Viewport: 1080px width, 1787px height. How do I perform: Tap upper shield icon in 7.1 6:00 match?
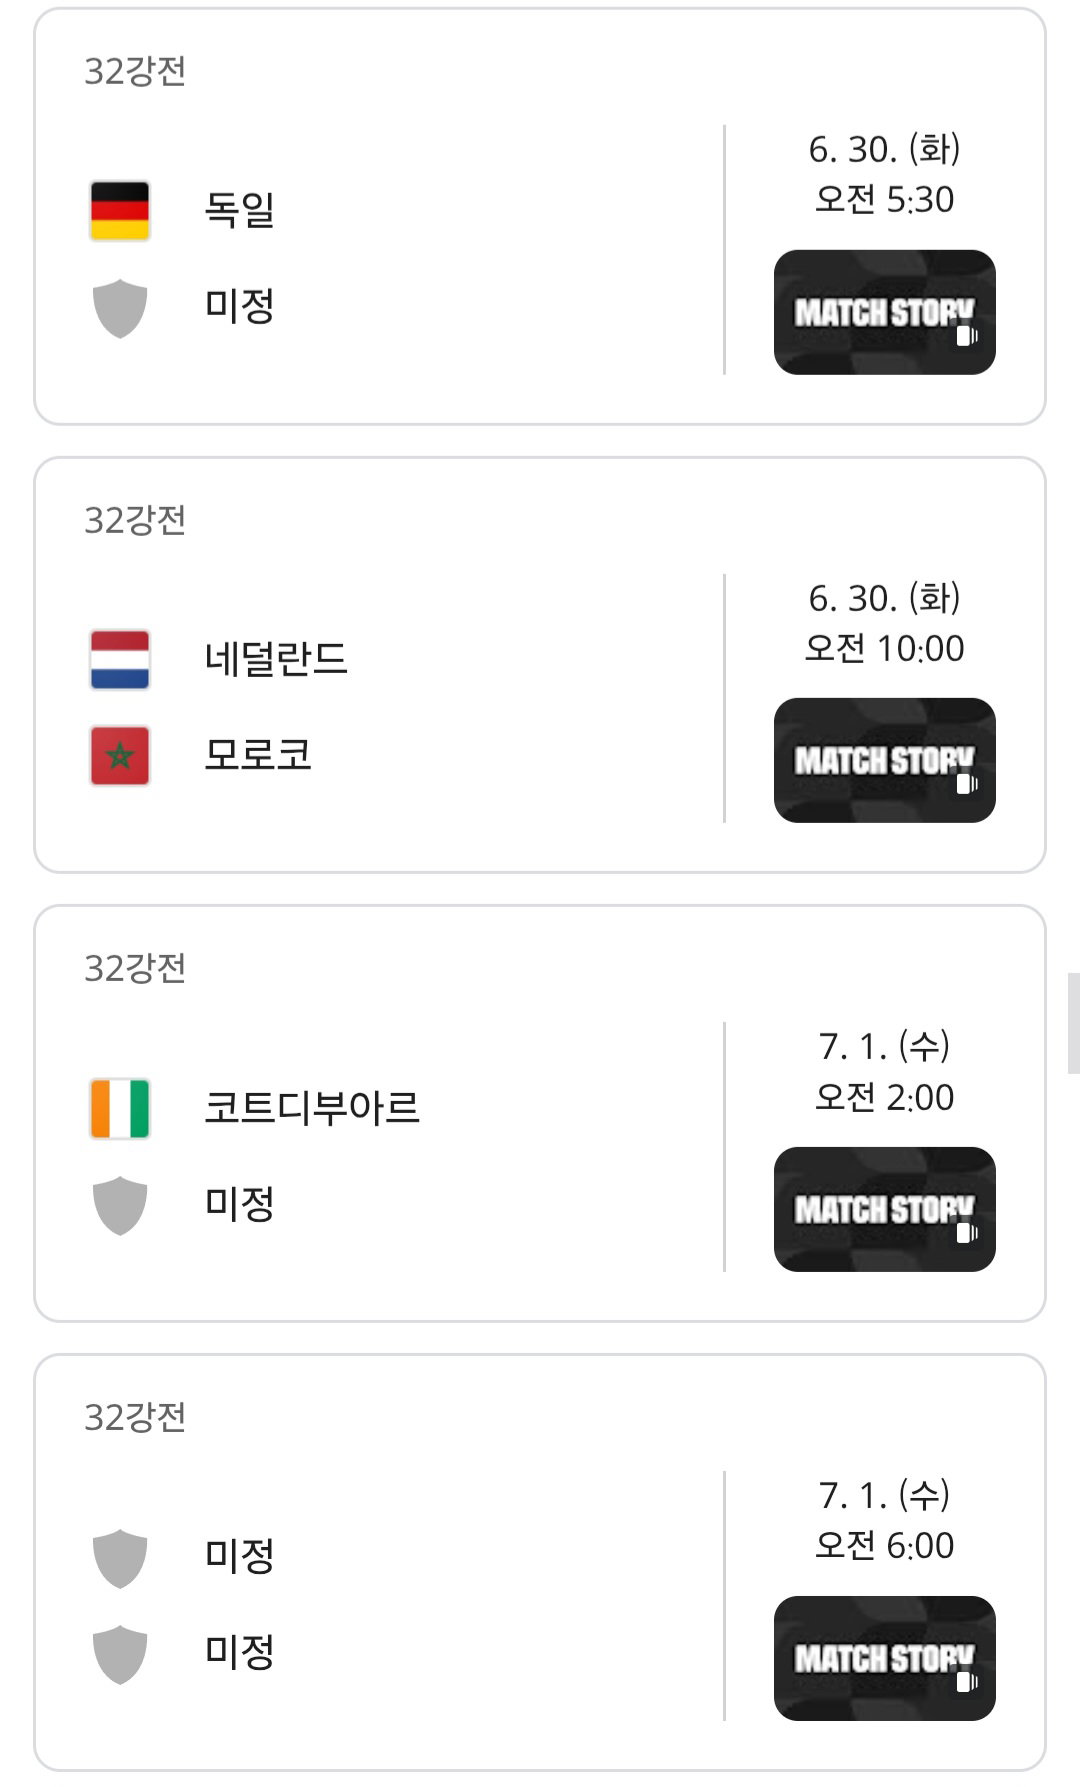click(x=120, y=1558)
